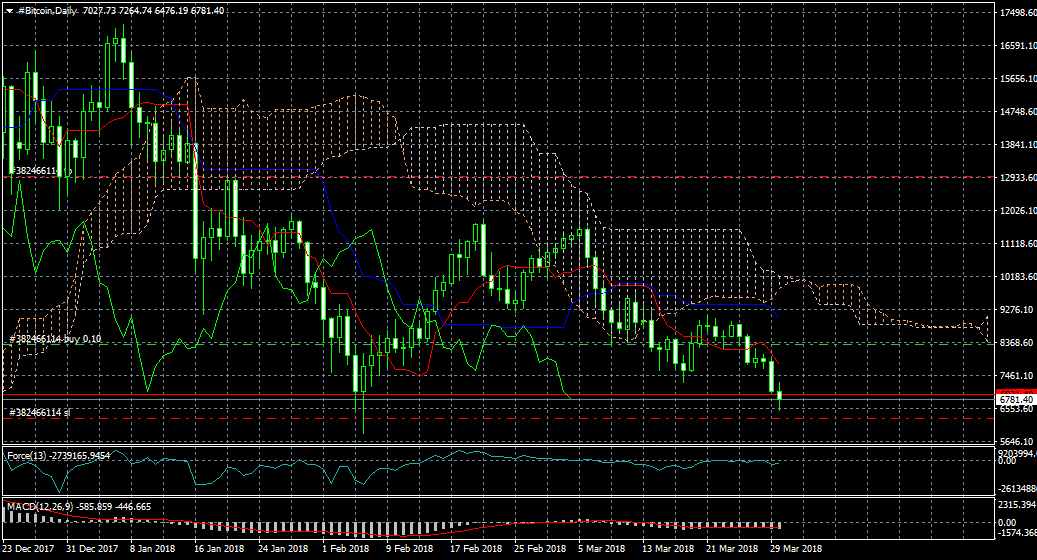Click the 17498.00 price scale label
Viewport: 1037px width, 560px height.
tap(1017, 13)
